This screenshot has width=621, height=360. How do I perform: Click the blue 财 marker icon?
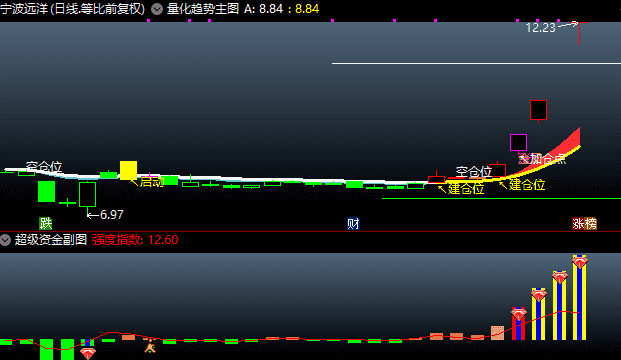click(x=353, y=224)
